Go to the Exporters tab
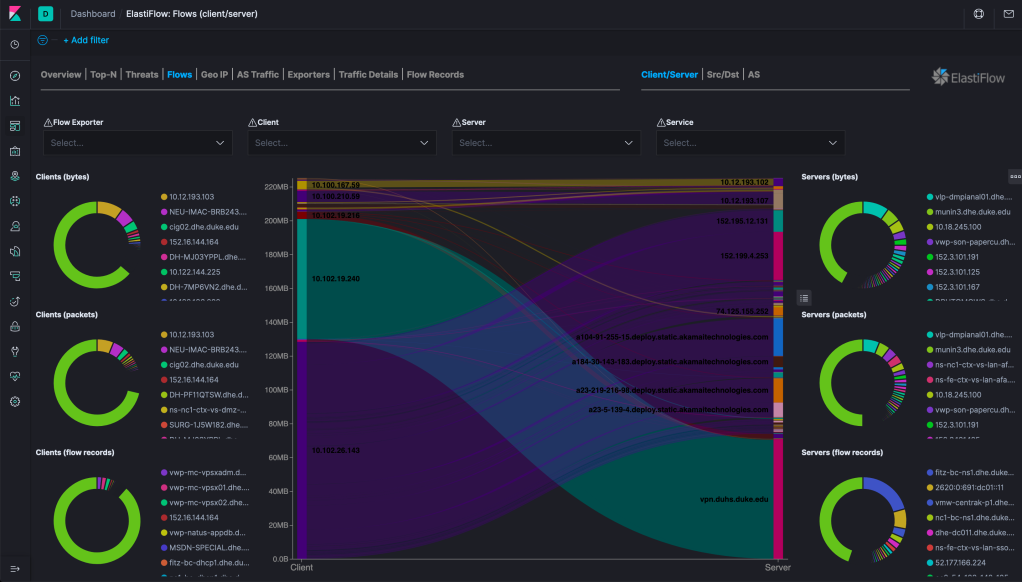Viewport: 1022px width, 582px height. coord(308,75)
